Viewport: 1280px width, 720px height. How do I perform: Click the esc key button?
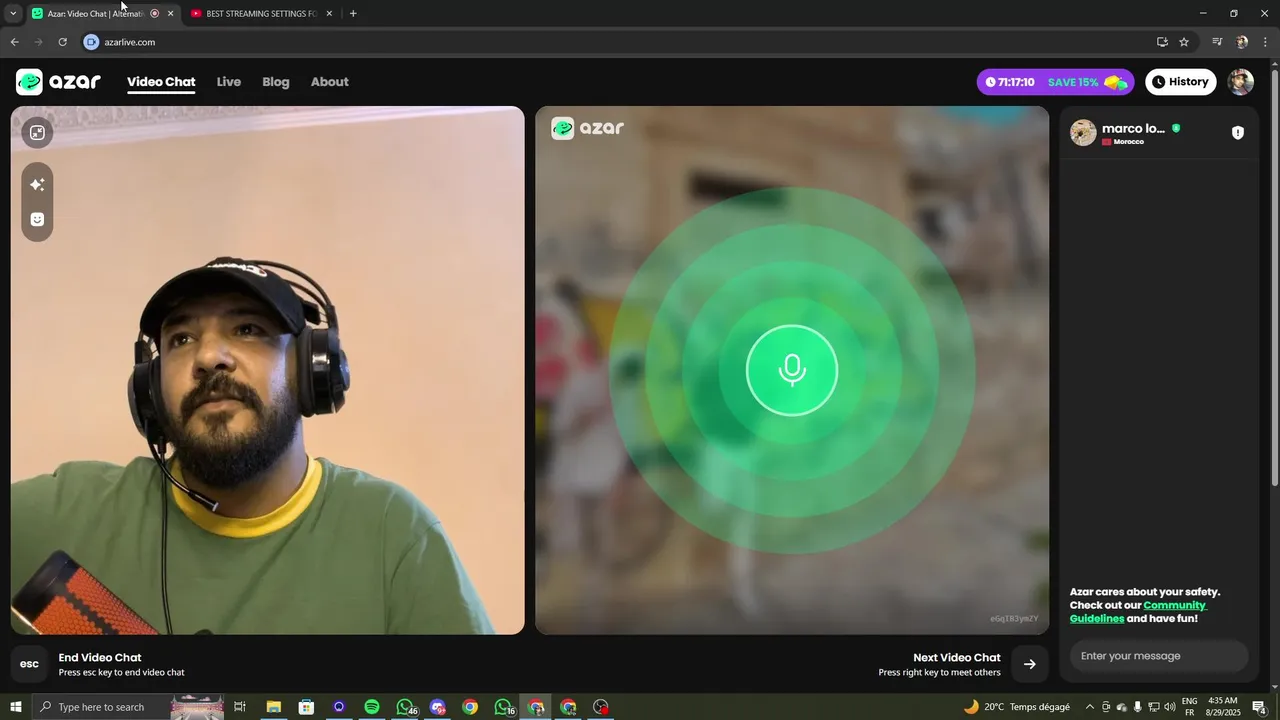[30, 664]
